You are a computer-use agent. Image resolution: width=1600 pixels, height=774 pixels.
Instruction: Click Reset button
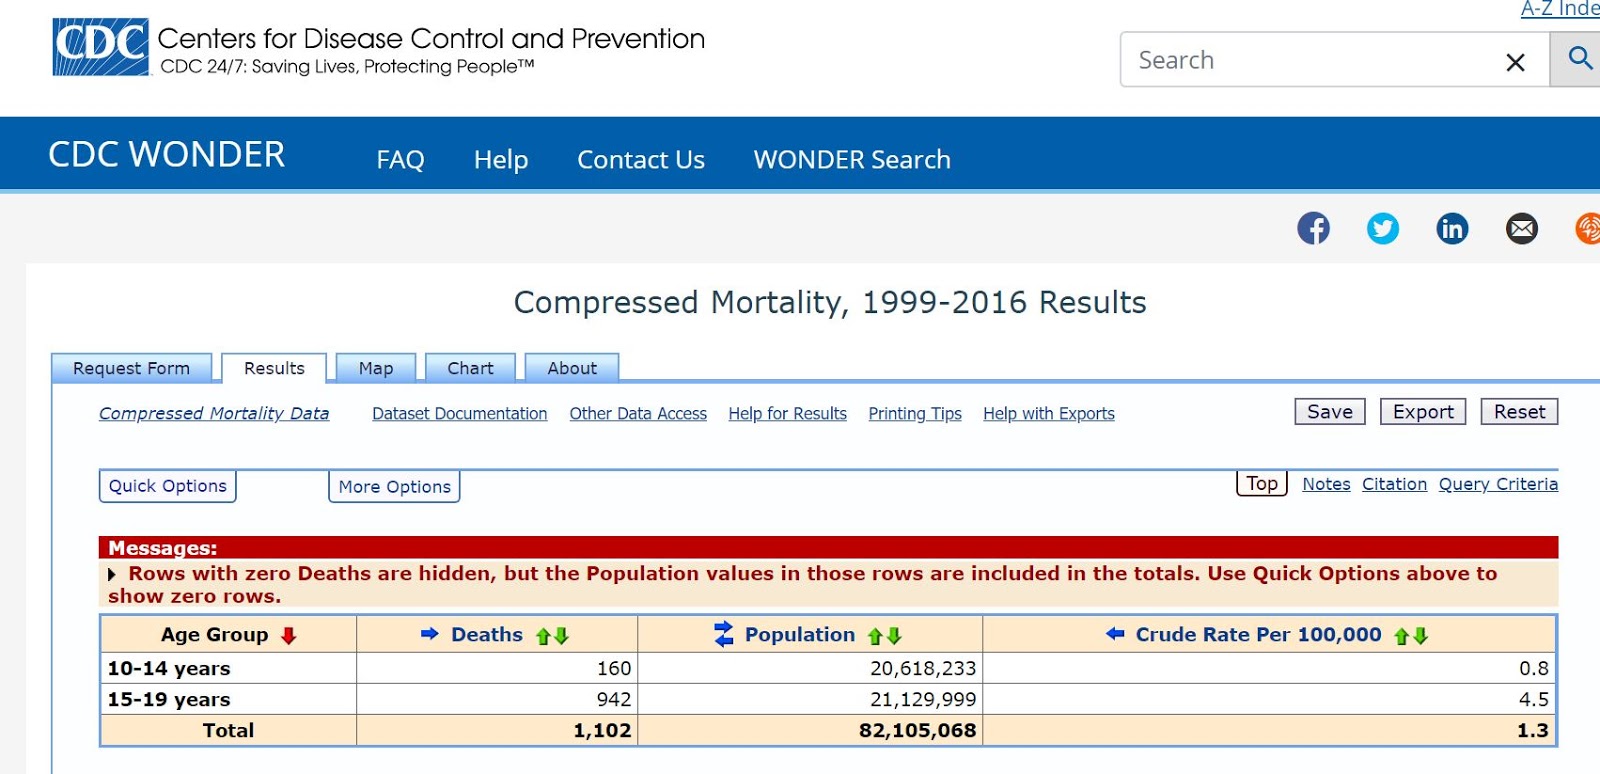(1519, 412)
